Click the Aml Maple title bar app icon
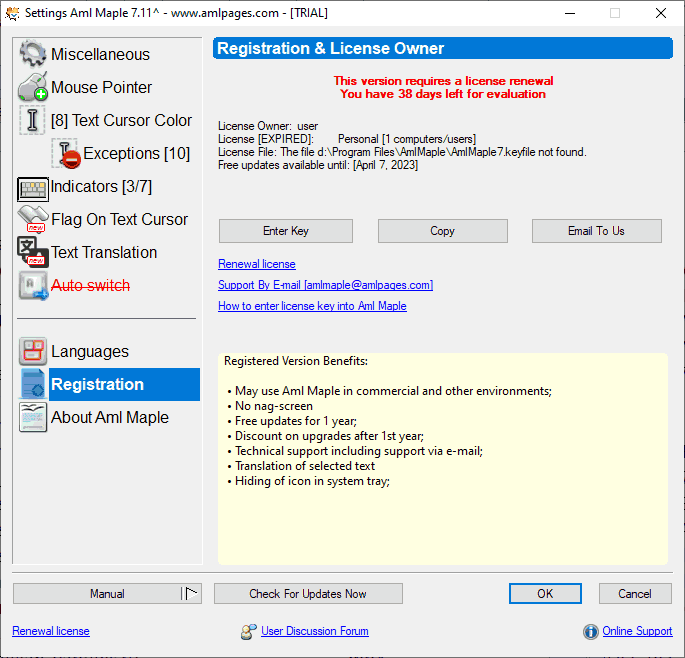 [12, 13]
